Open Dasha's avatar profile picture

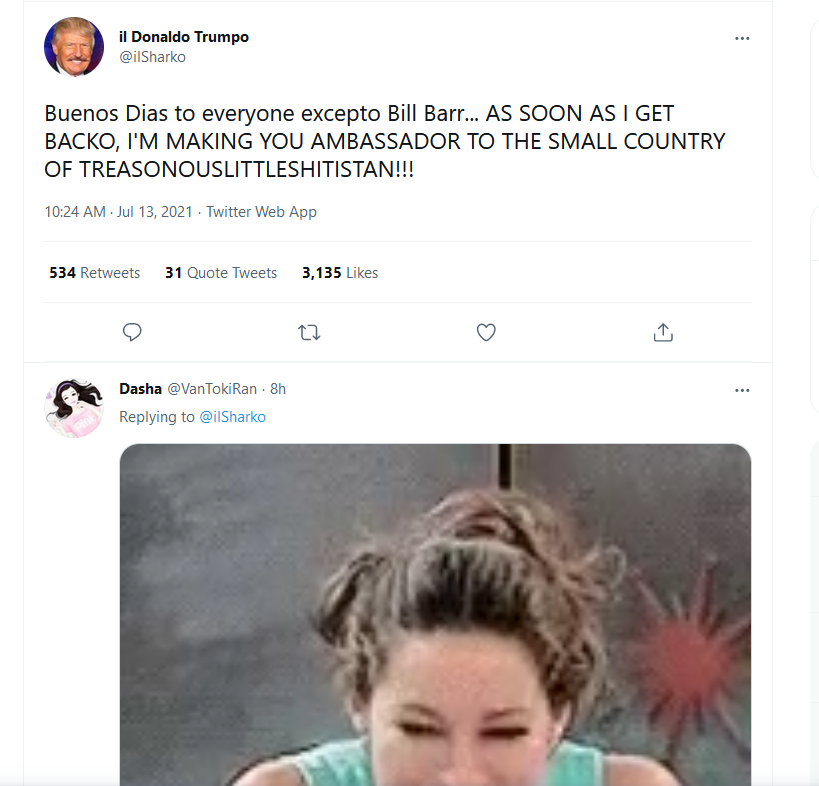tap(74, 408)
